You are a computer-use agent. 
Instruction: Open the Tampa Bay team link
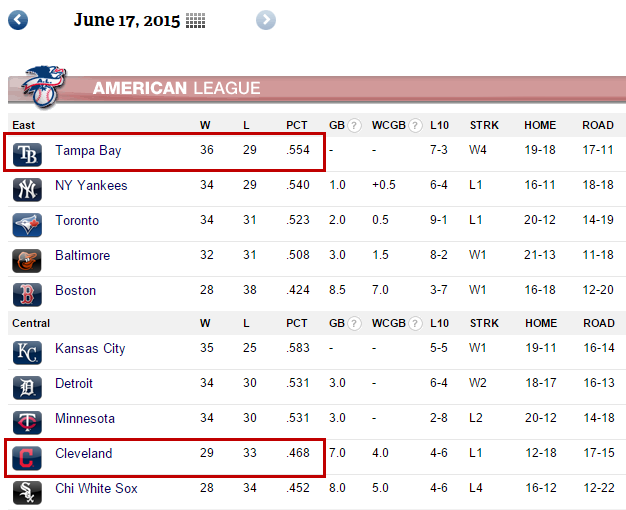coord(88,151)
